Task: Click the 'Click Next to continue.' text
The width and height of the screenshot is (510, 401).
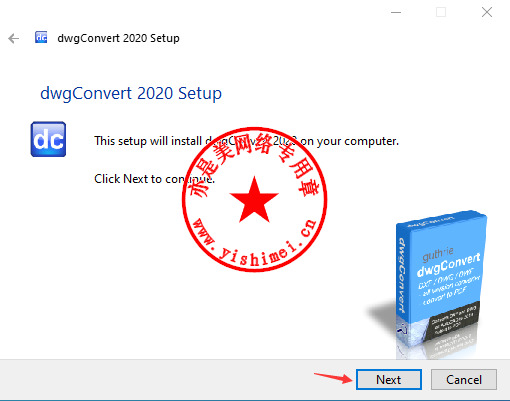Action: 154,179
